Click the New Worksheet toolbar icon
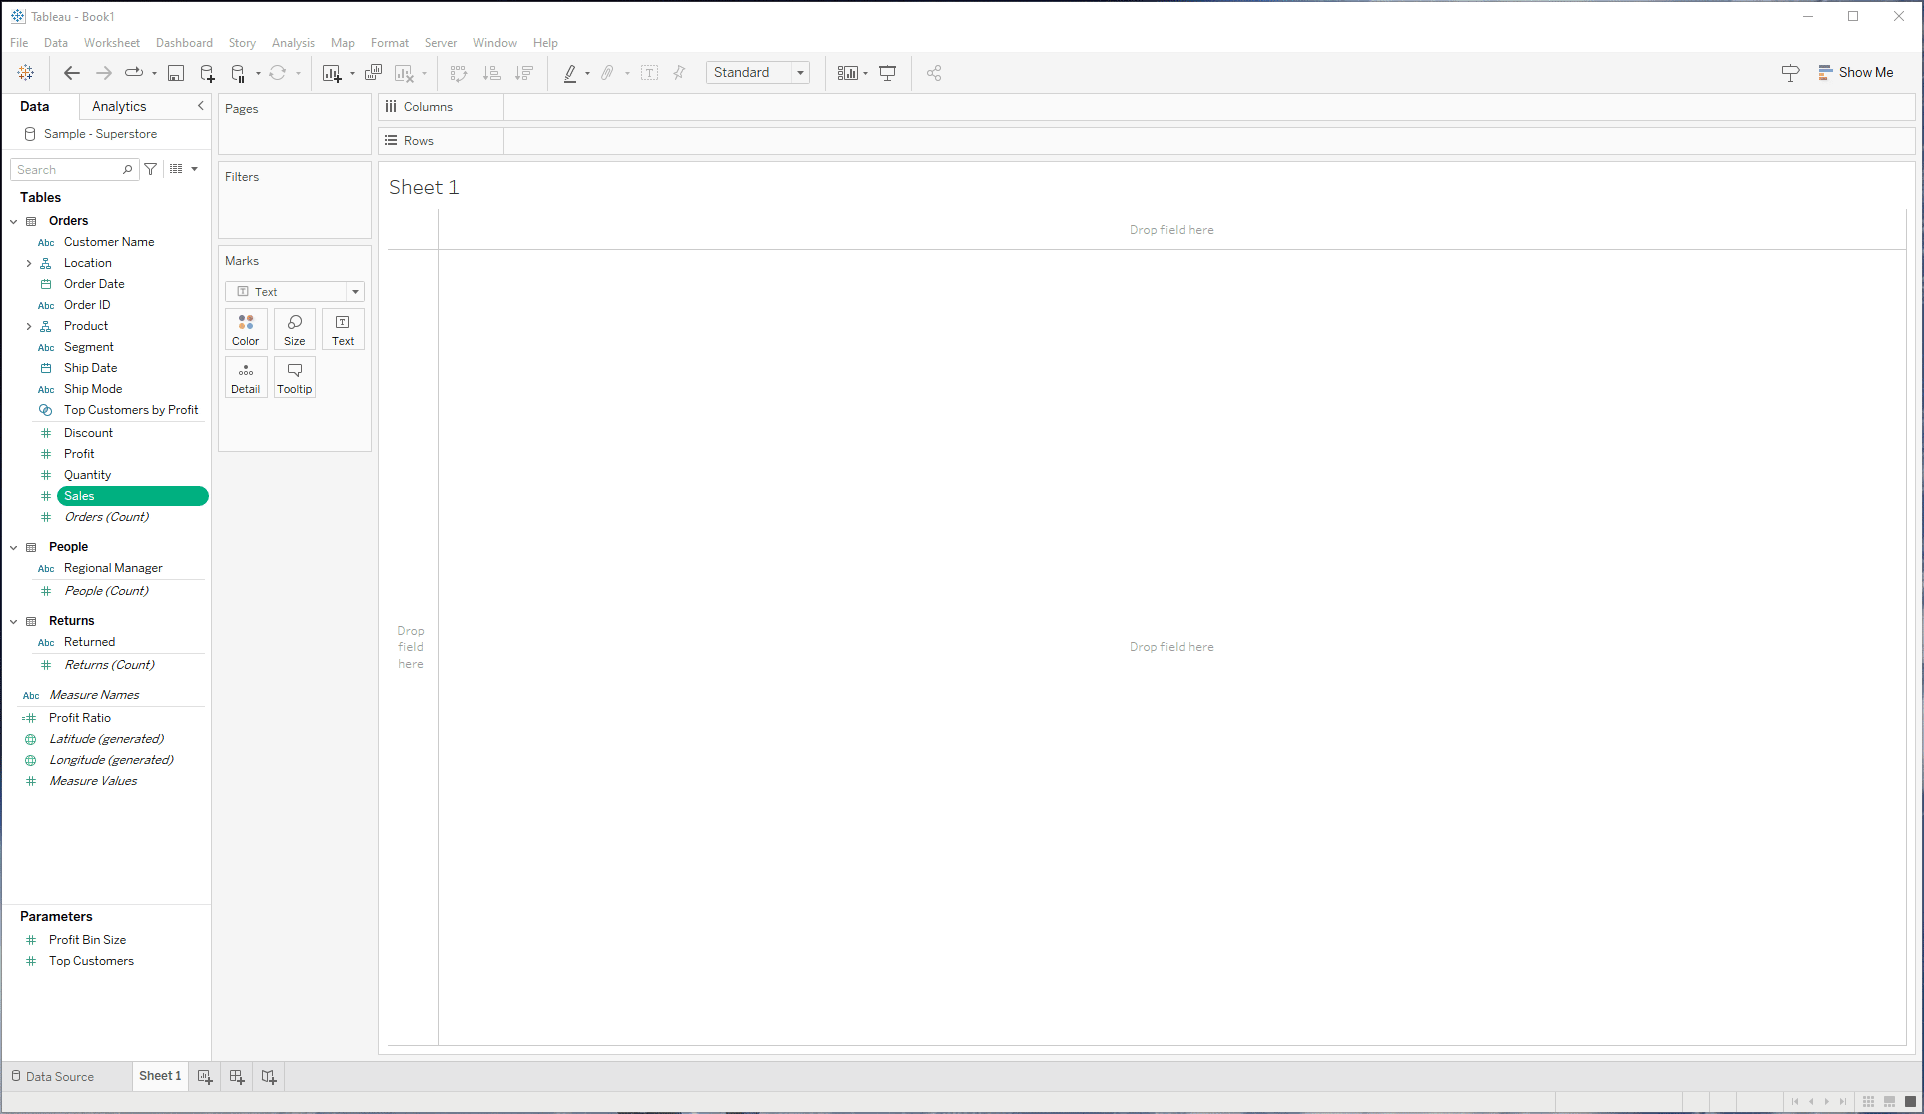Image resolution: width=1924 pixels, height=1114 pixels. (332, 73)
